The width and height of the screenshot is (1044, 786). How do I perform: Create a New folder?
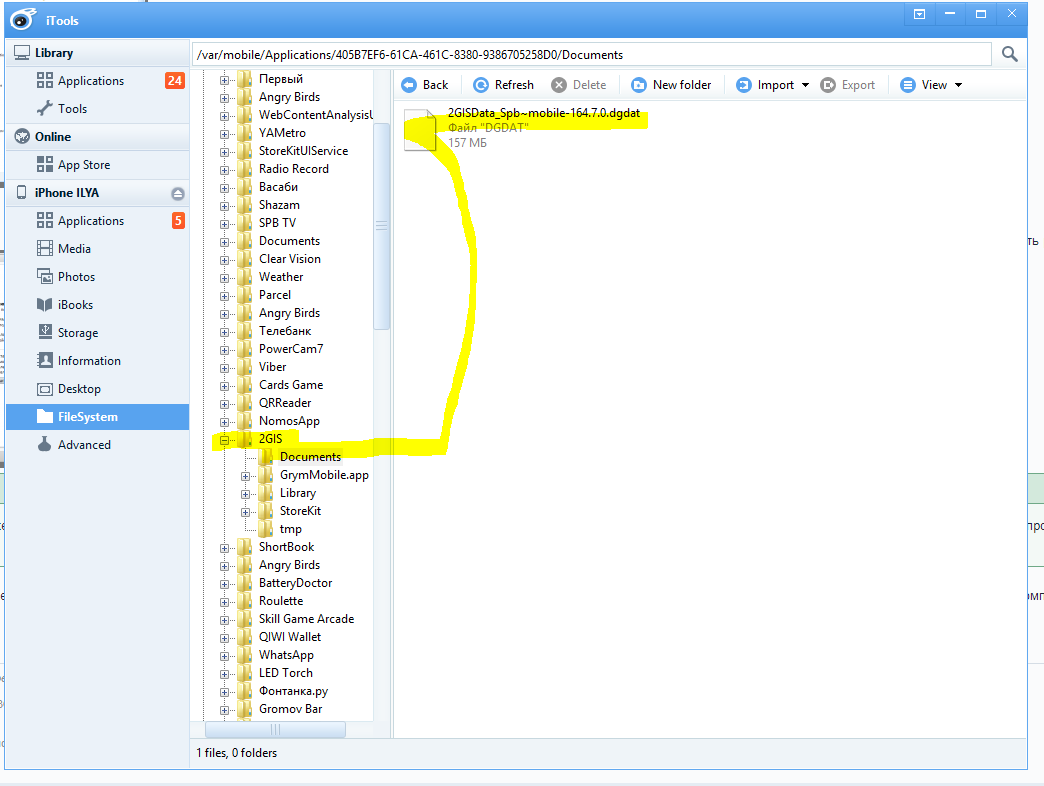671,85
